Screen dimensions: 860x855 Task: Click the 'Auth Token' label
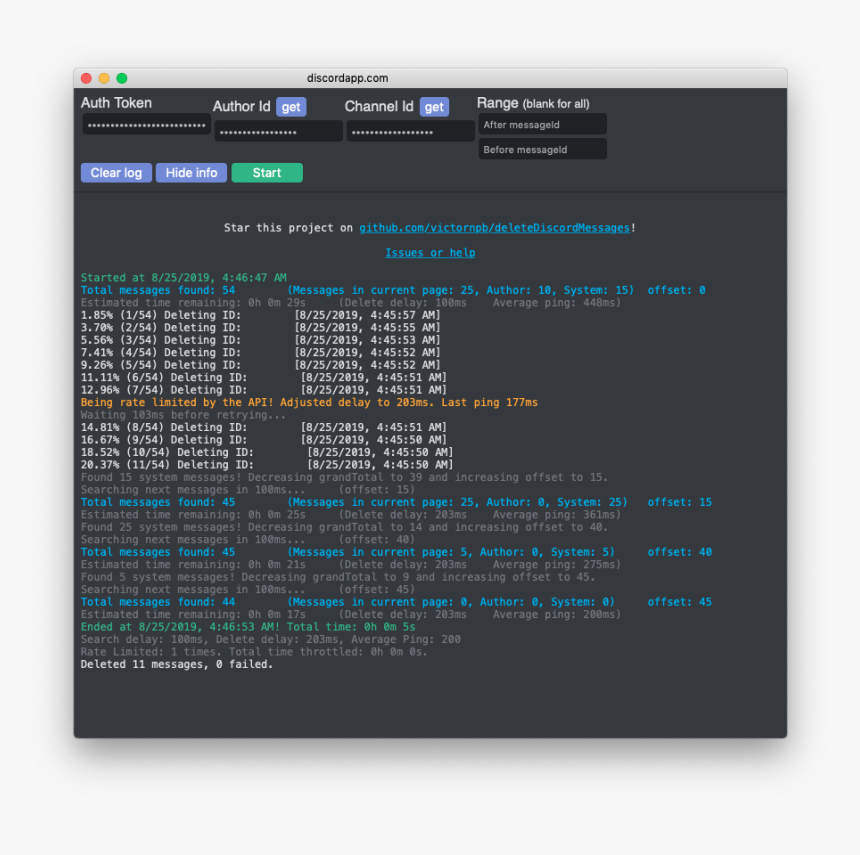point(116,103)
